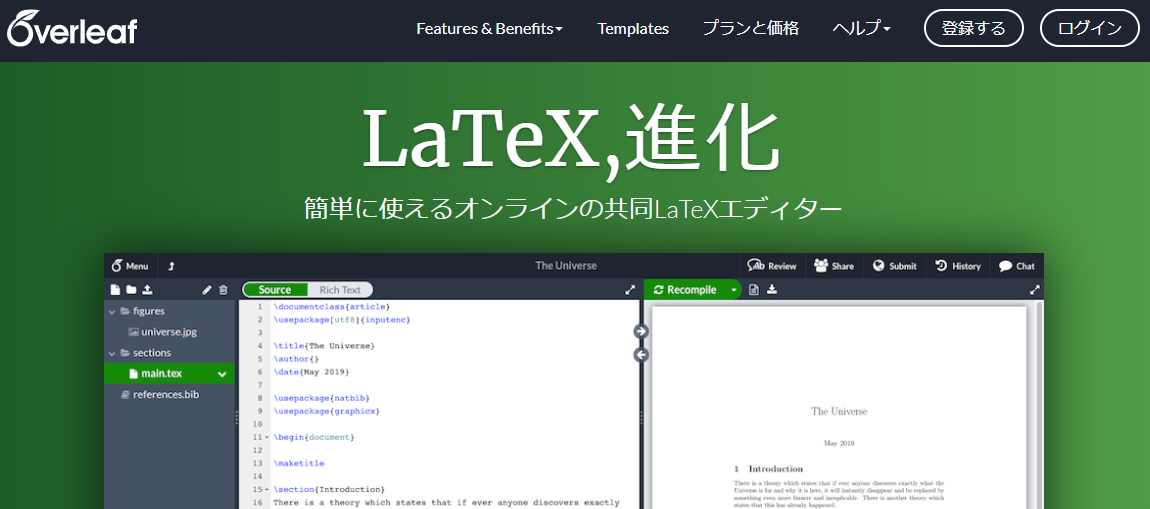This screenshot has width=1150, height=509.
Task: Click the 登録する register button
Action: (973, 29)
